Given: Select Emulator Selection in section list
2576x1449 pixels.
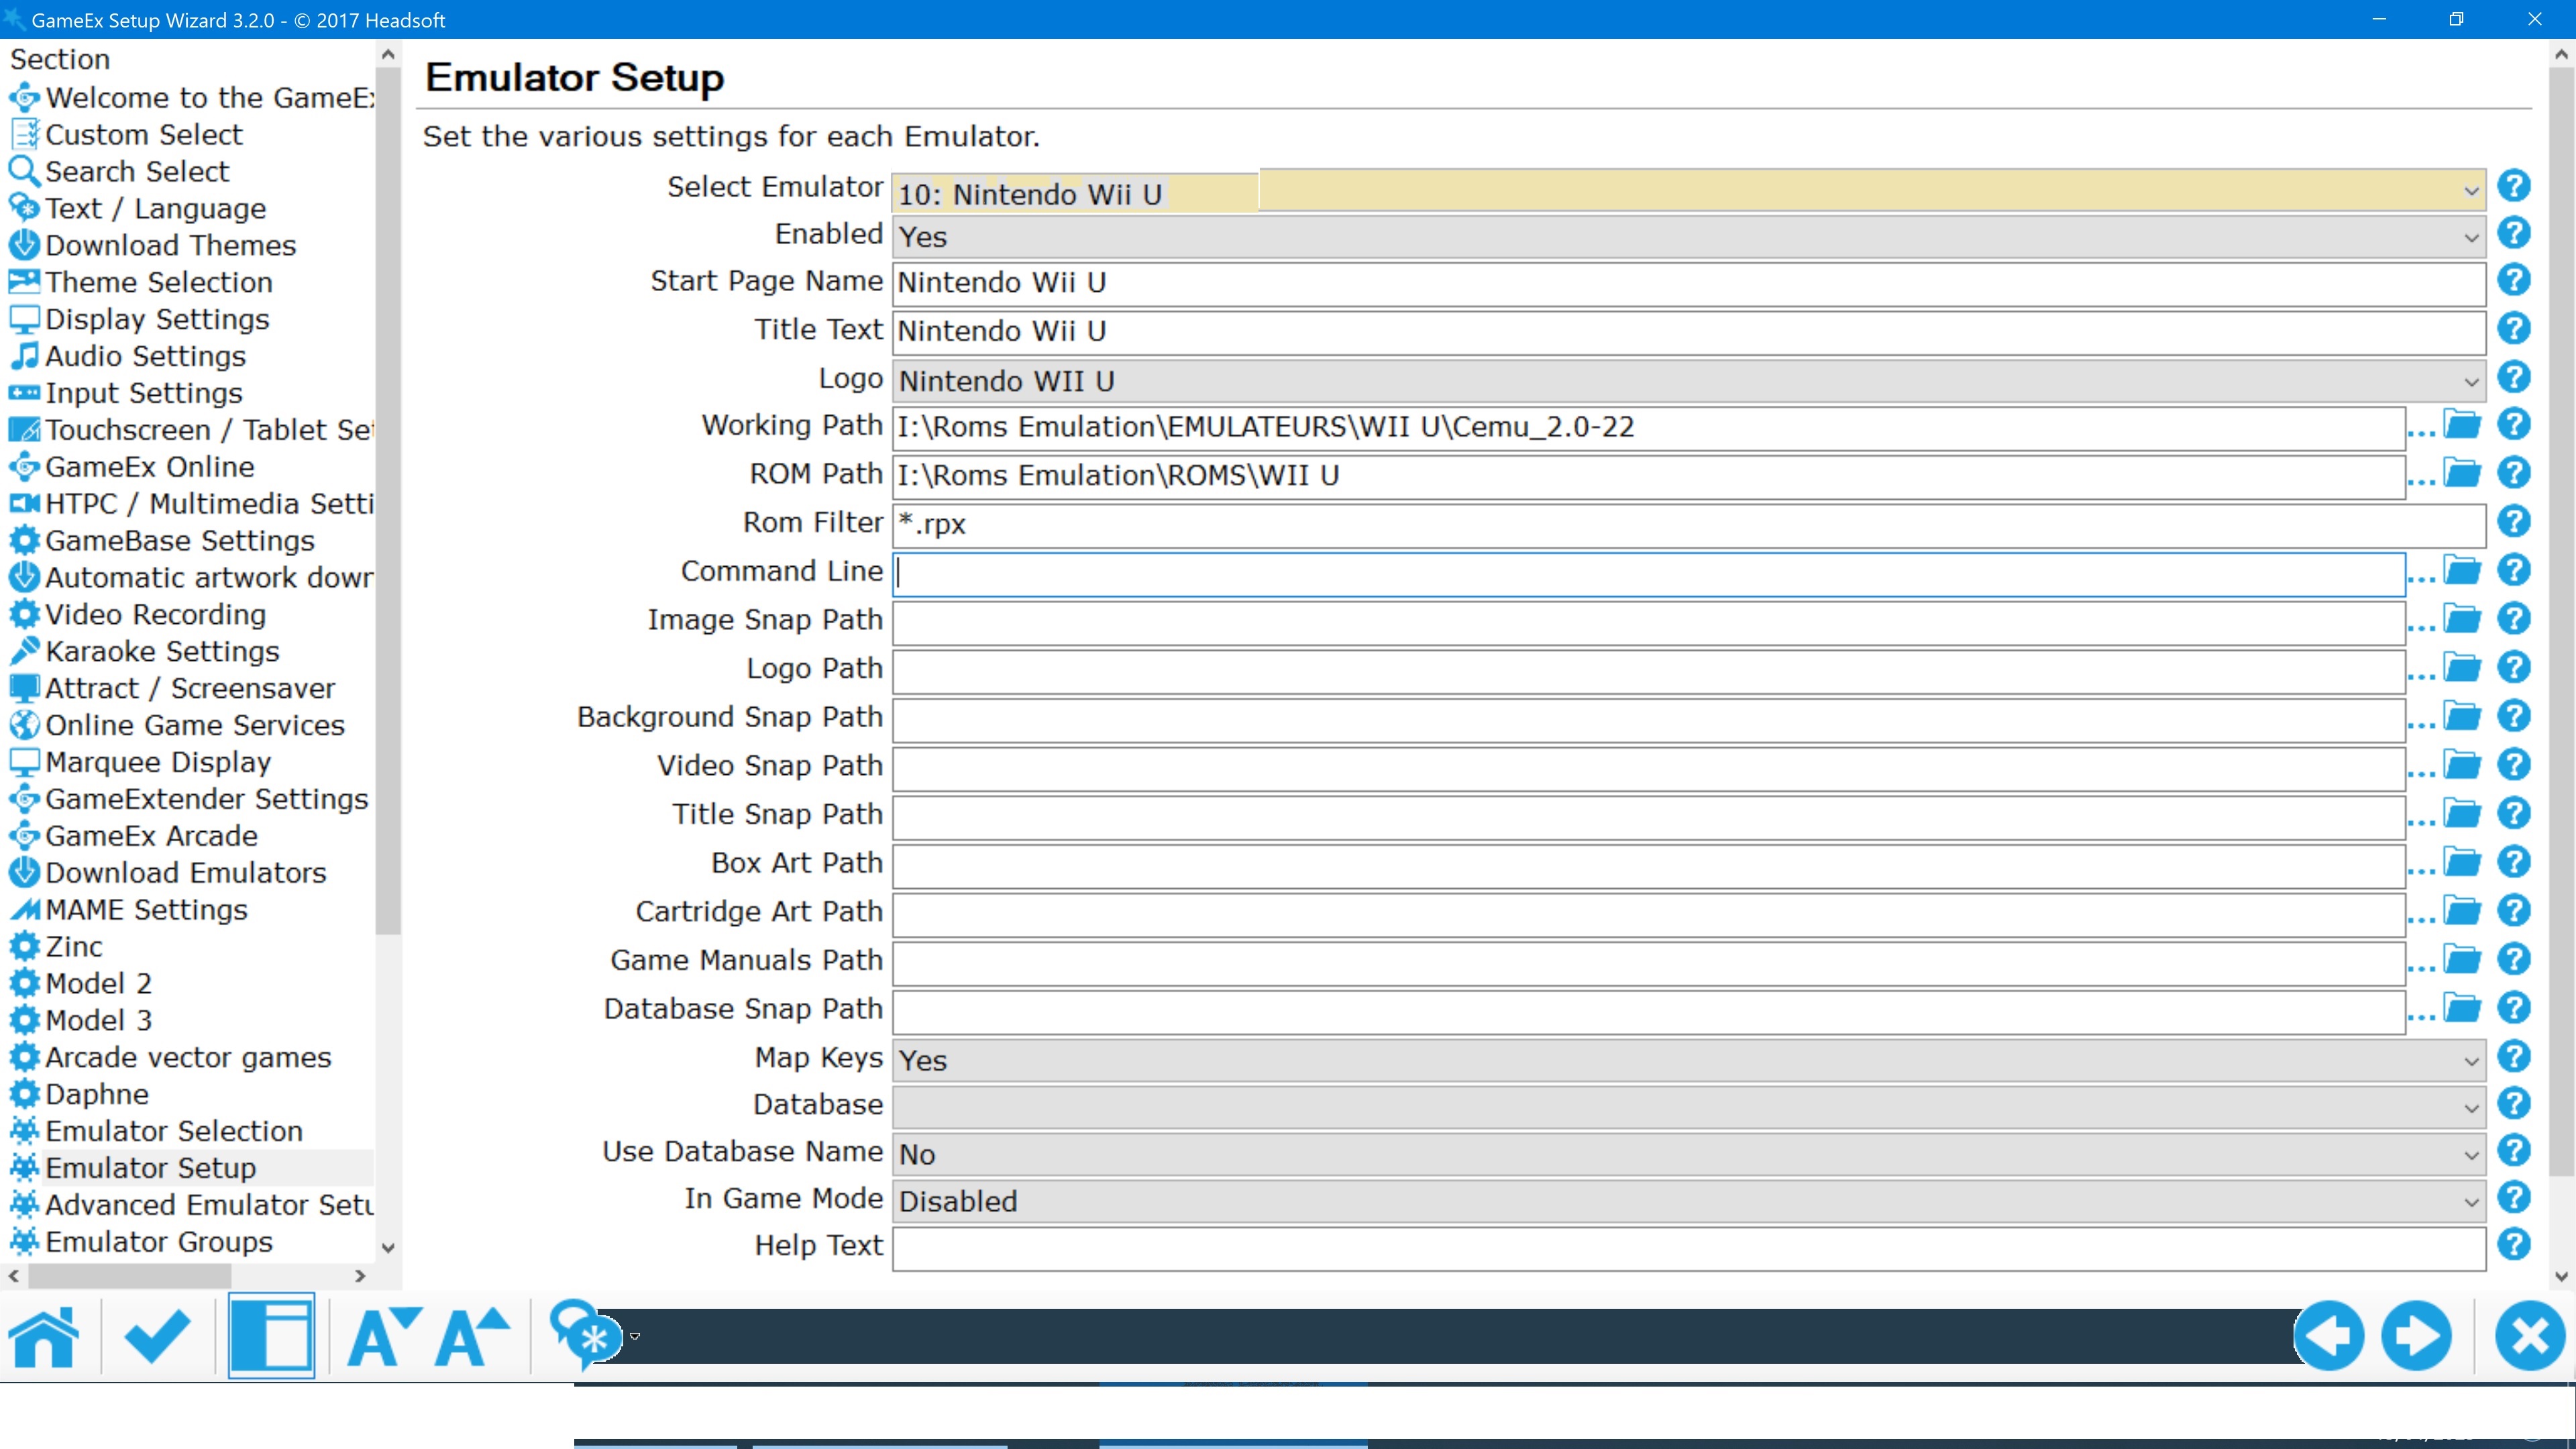Looking at the screenshot, I should [x=174, y=1131].
